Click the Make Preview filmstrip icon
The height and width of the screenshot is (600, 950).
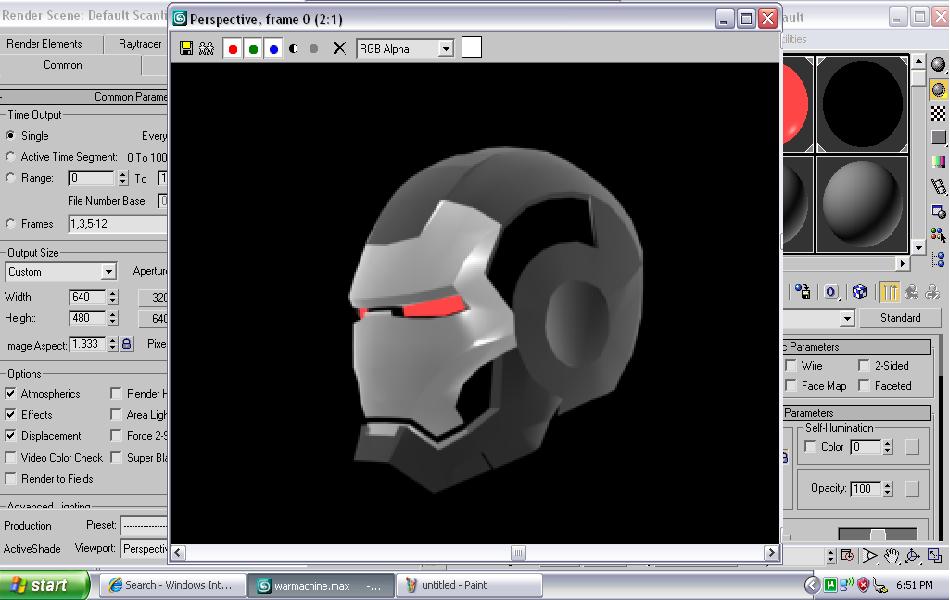pyautogui.click(x=938, y=187)
